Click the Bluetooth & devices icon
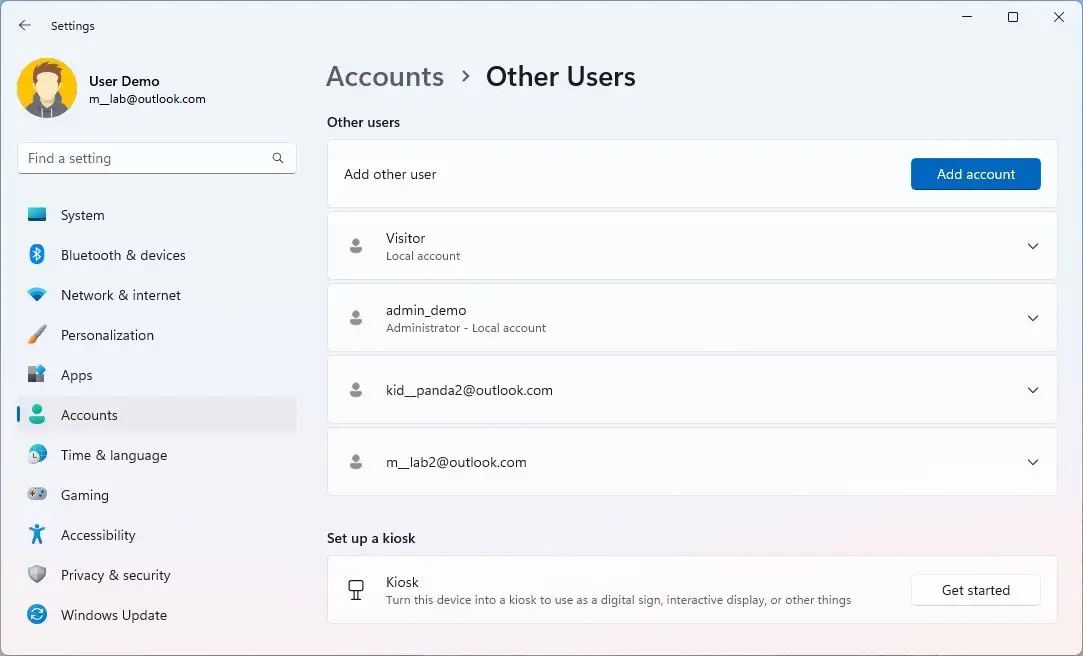The image size is (1083, 656). 37,255
